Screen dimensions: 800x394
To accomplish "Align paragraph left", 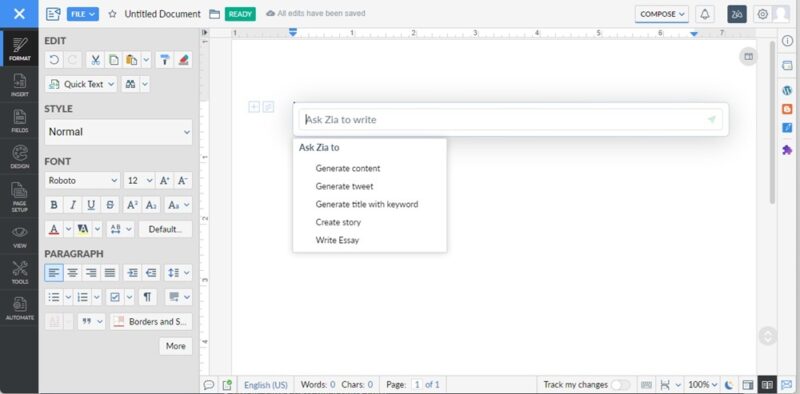I will coord(54,273).
